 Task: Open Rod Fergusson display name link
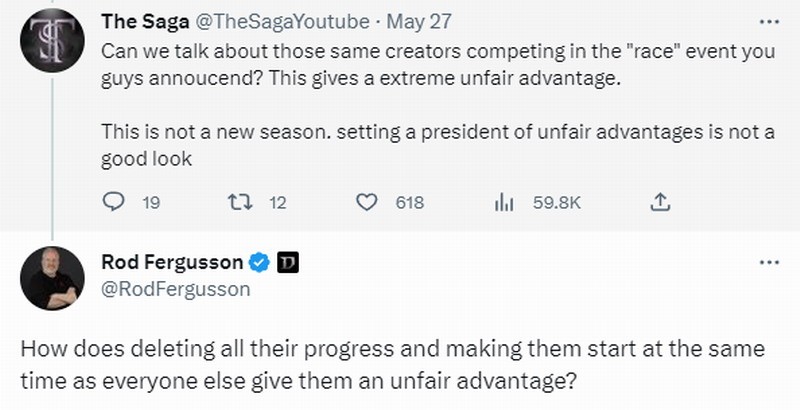coord(172,262)
